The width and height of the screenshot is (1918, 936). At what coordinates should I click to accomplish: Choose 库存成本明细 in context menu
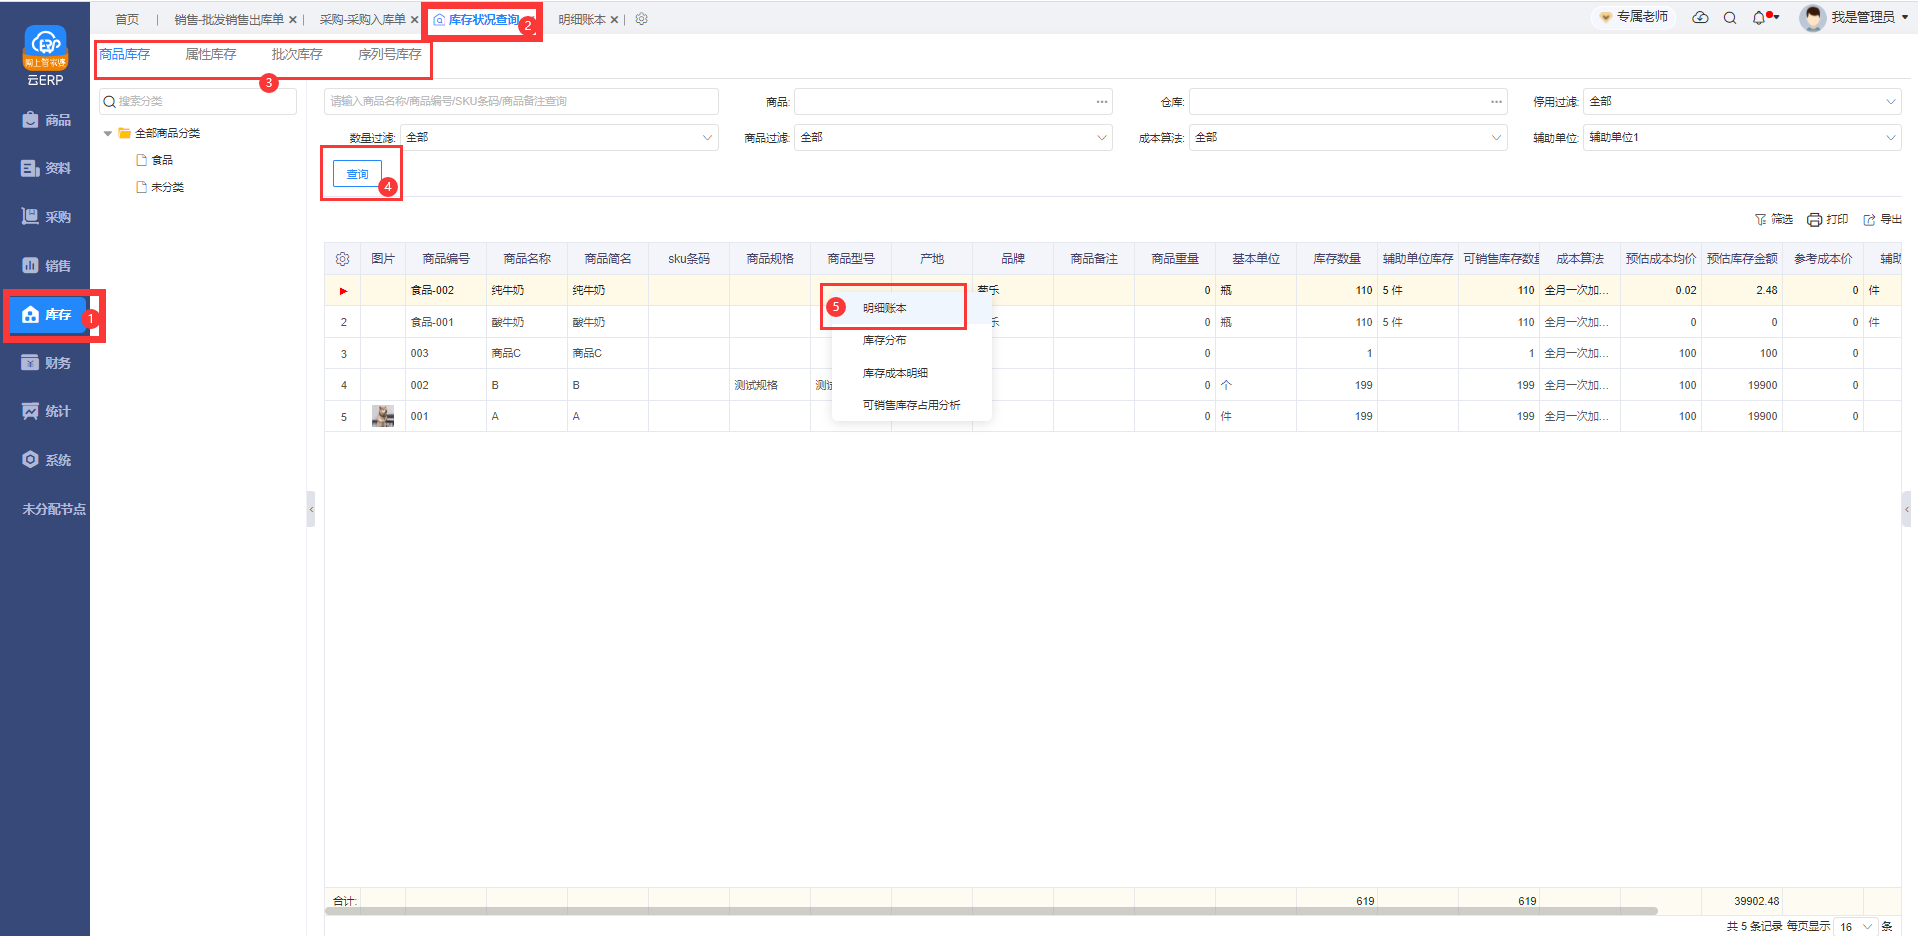pos(895,373)
